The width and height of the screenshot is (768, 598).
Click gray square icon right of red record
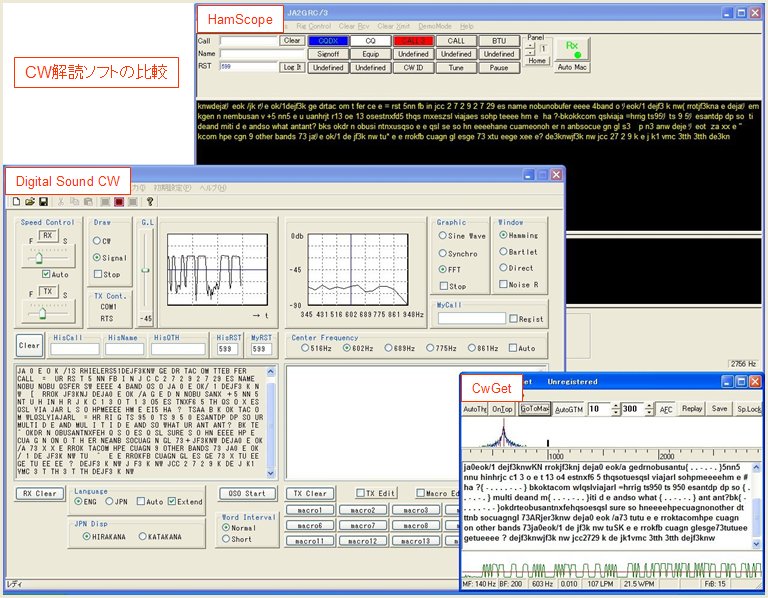pyautogui.click(x=132, y=201)
